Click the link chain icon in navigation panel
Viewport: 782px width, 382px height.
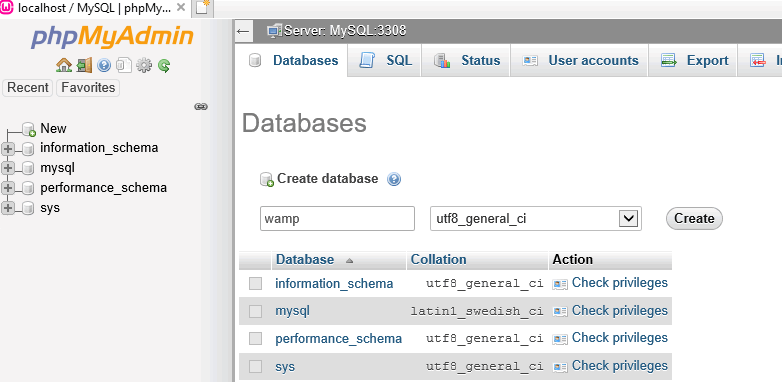click(x=201, y=106)
